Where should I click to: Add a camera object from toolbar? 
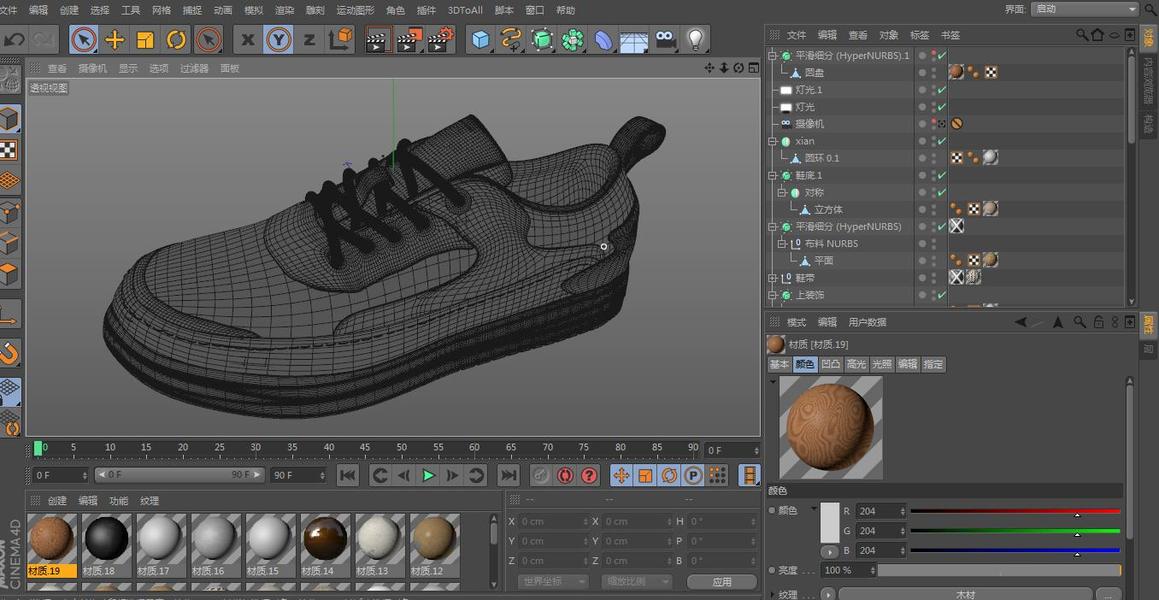(x=665, y=40)
